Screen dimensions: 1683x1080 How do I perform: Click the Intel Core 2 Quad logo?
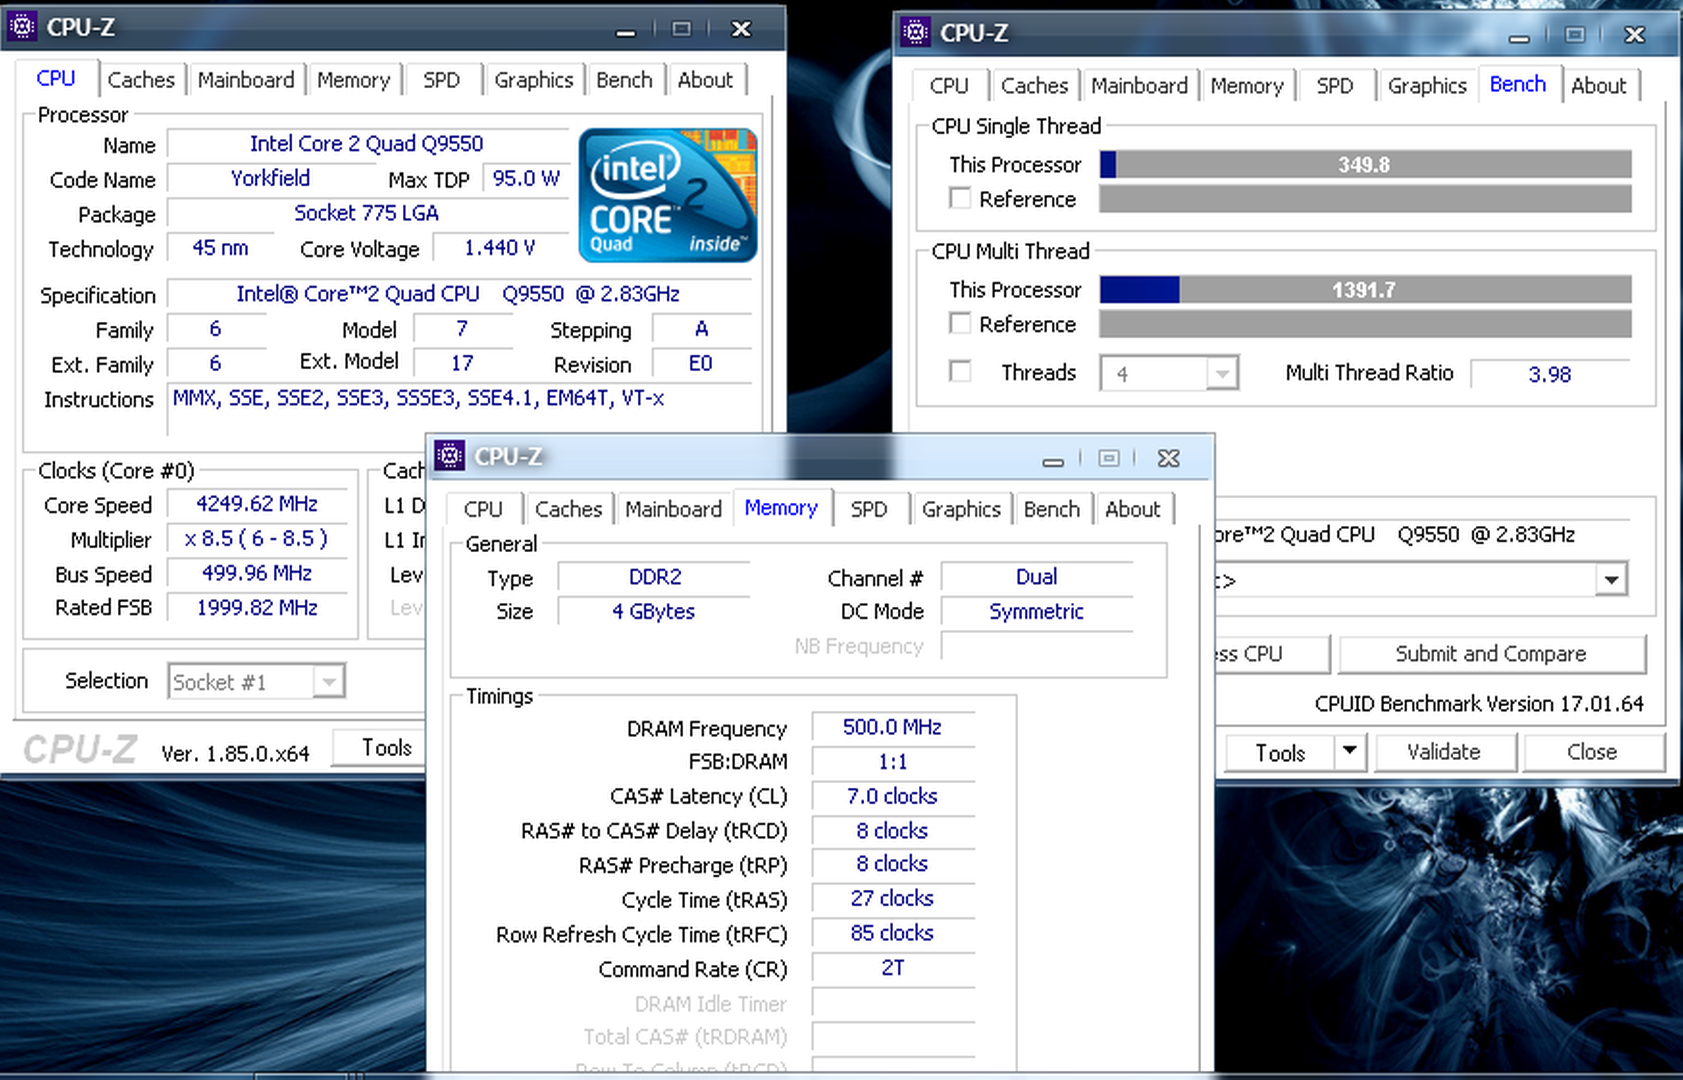click(668, 196)
